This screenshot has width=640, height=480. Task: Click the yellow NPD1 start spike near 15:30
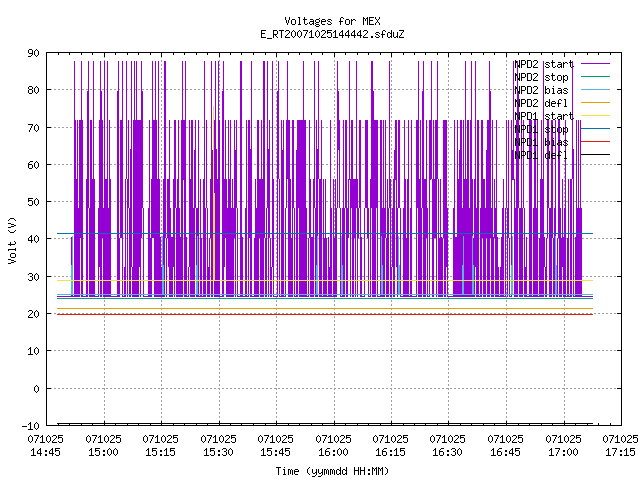coord(213,192)
